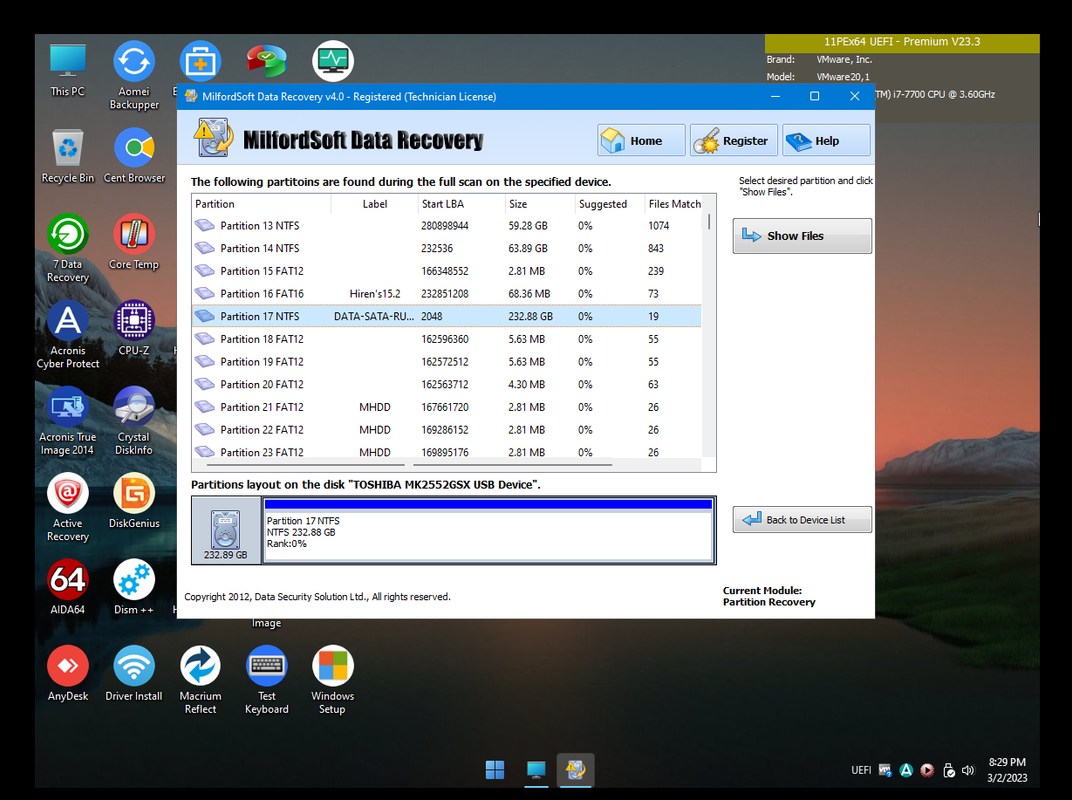Select Partition 17 NTFS row
Image resolution: width=1072 pixels, height=800 pixels.
[447, 316]
